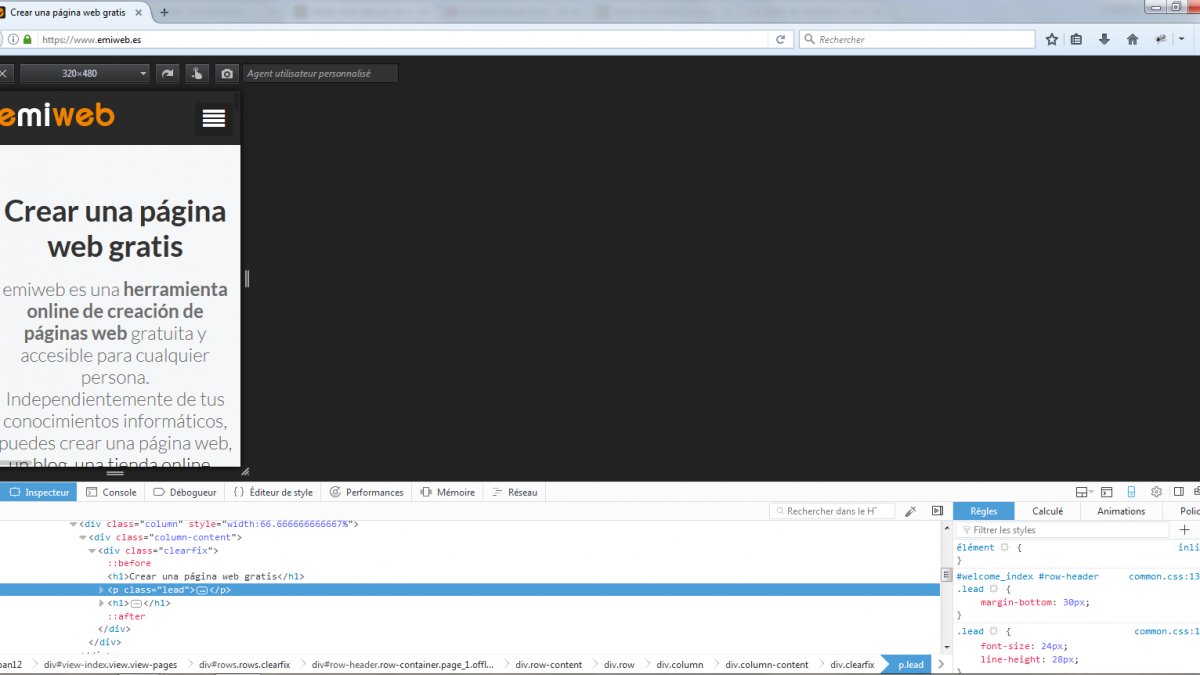Highlight elements matching #welcome_index .lead selector
1200x675 pixels.
coord(993,589)
